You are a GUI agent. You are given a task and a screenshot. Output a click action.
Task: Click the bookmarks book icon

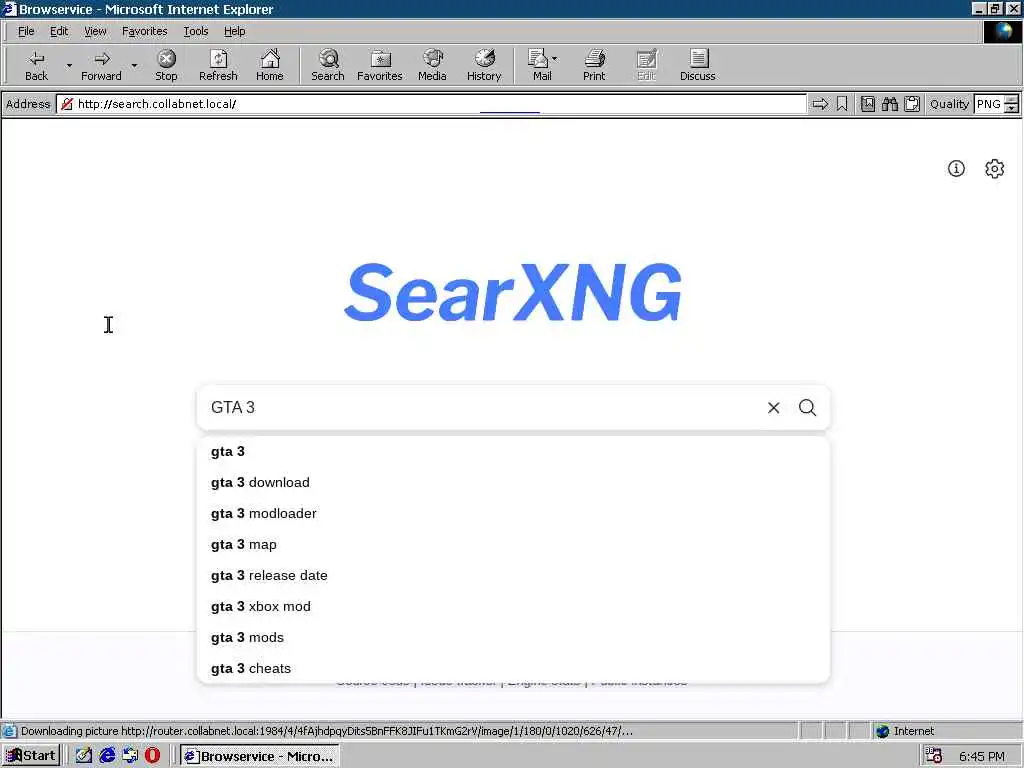click(x=867, y=104)
